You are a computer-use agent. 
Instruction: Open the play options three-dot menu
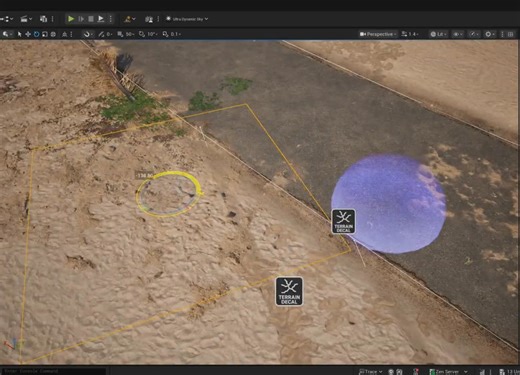[x=111, y=19]
